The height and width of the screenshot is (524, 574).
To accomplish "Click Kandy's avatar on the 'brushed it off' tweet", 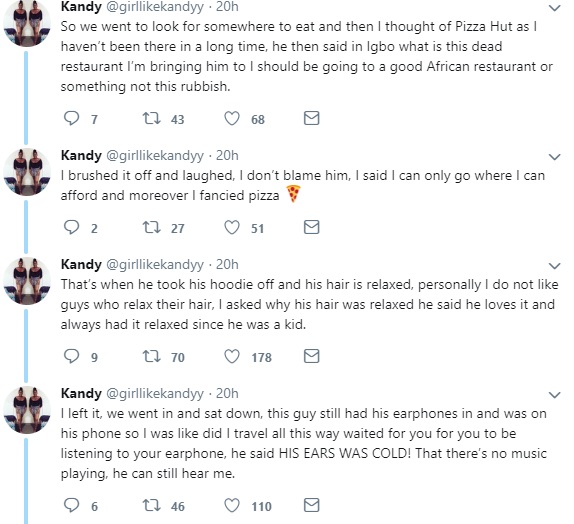I will (x=27, y=172).
